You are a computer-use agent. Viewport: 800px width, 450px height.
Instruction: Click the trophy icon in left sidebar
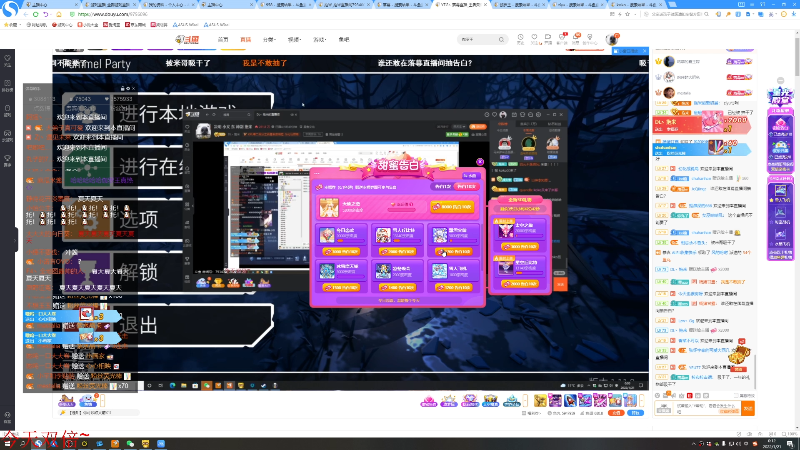click(x=8, y=159)
